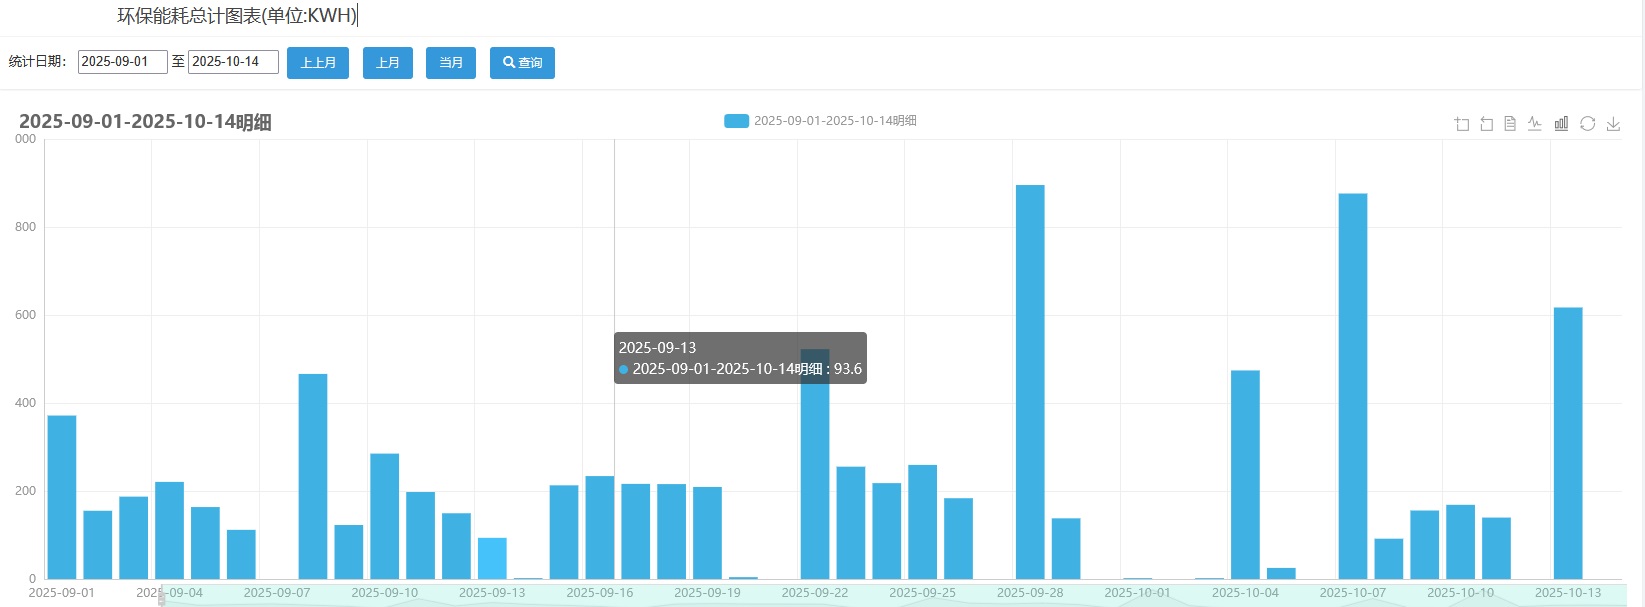Select the 上月 quick date button

pyautogui.click(x=387, y=63)
